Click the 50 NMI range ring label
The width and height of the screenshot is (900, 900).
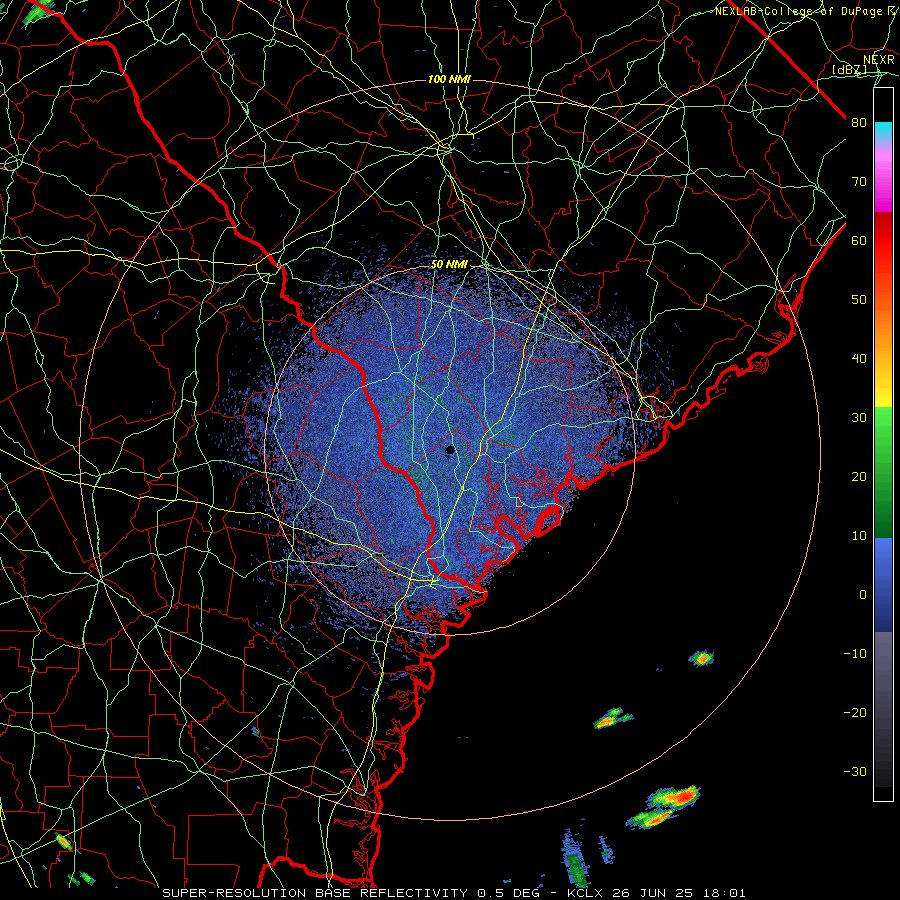[449, 265]
